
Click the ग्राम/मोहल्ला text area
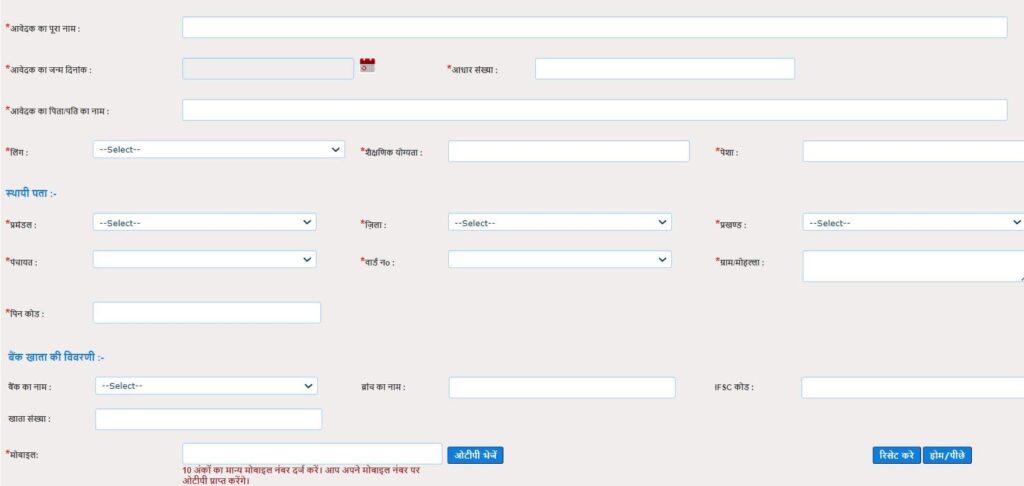(x=912, y=265)
